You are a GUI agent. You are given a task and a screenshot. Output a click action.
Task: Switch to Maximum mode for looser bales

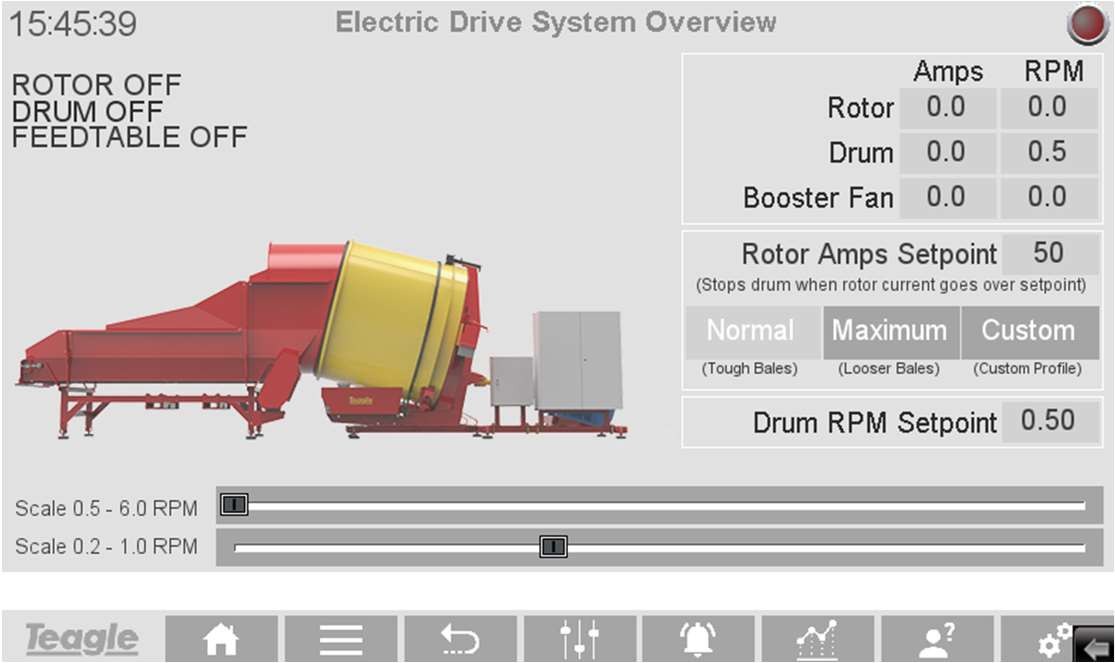pos(889,331)
